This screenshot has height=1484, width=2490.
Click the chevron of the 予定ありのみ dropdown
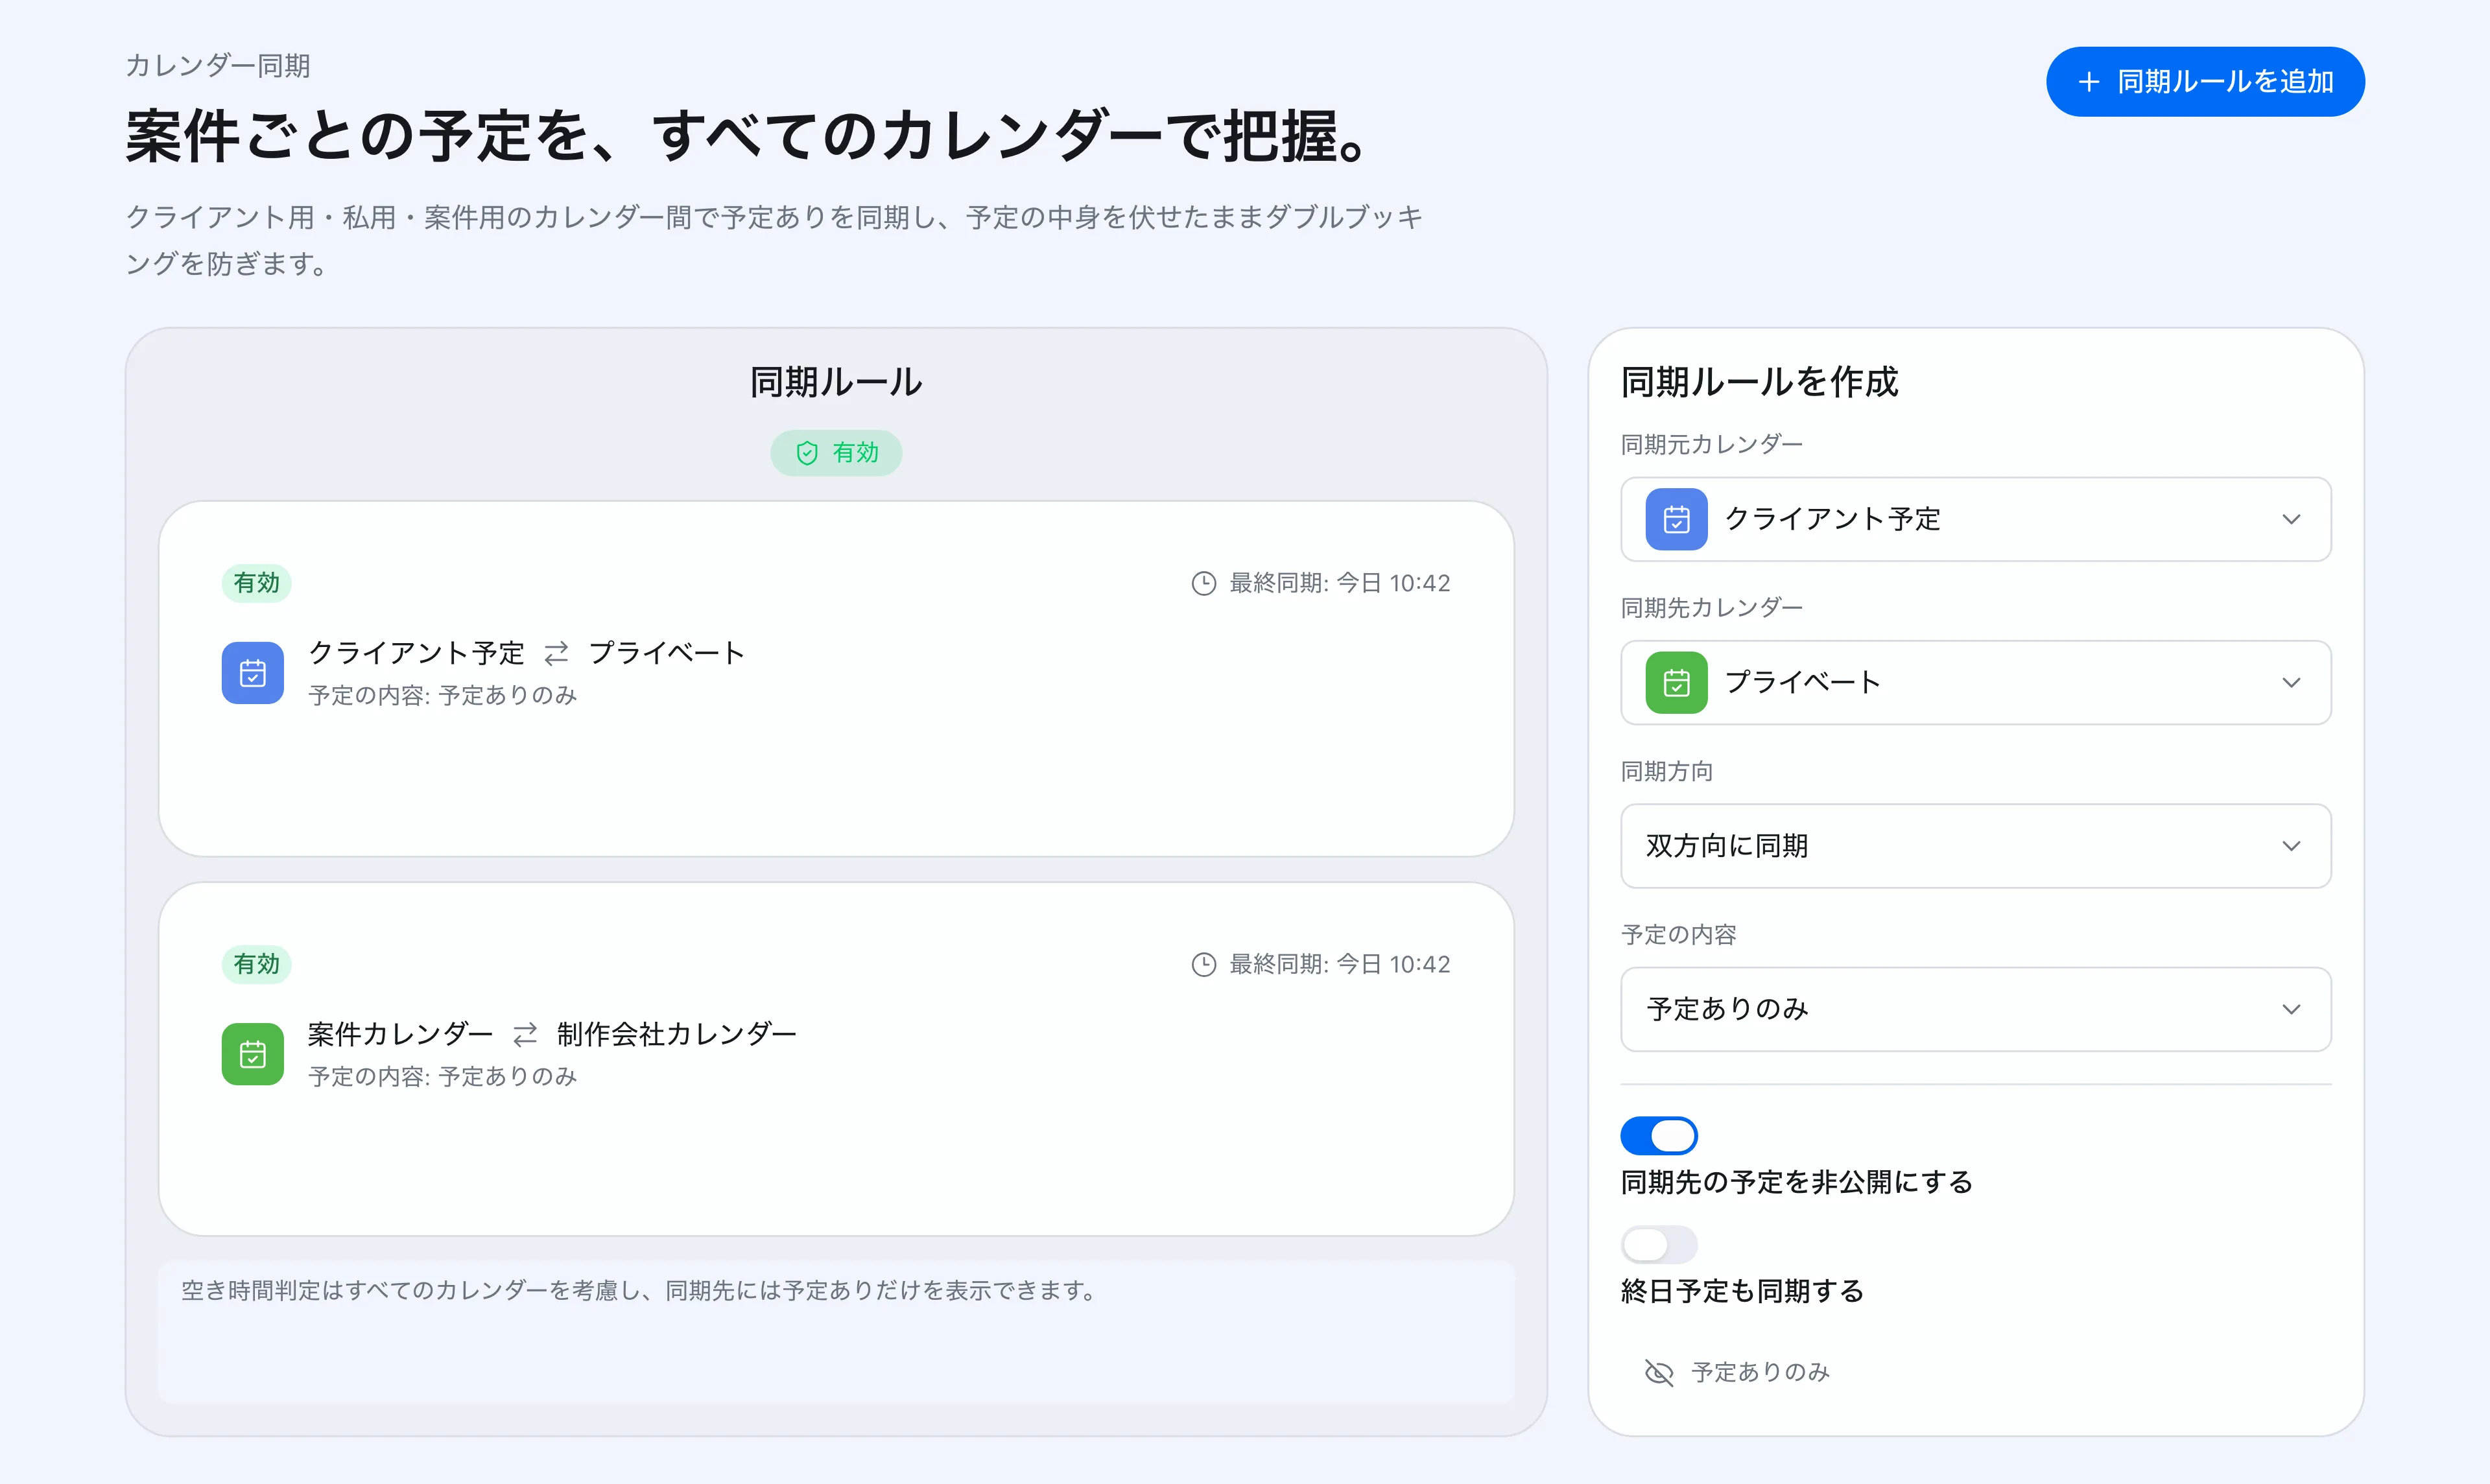pyautogui.click(x=2291, y=1009)
